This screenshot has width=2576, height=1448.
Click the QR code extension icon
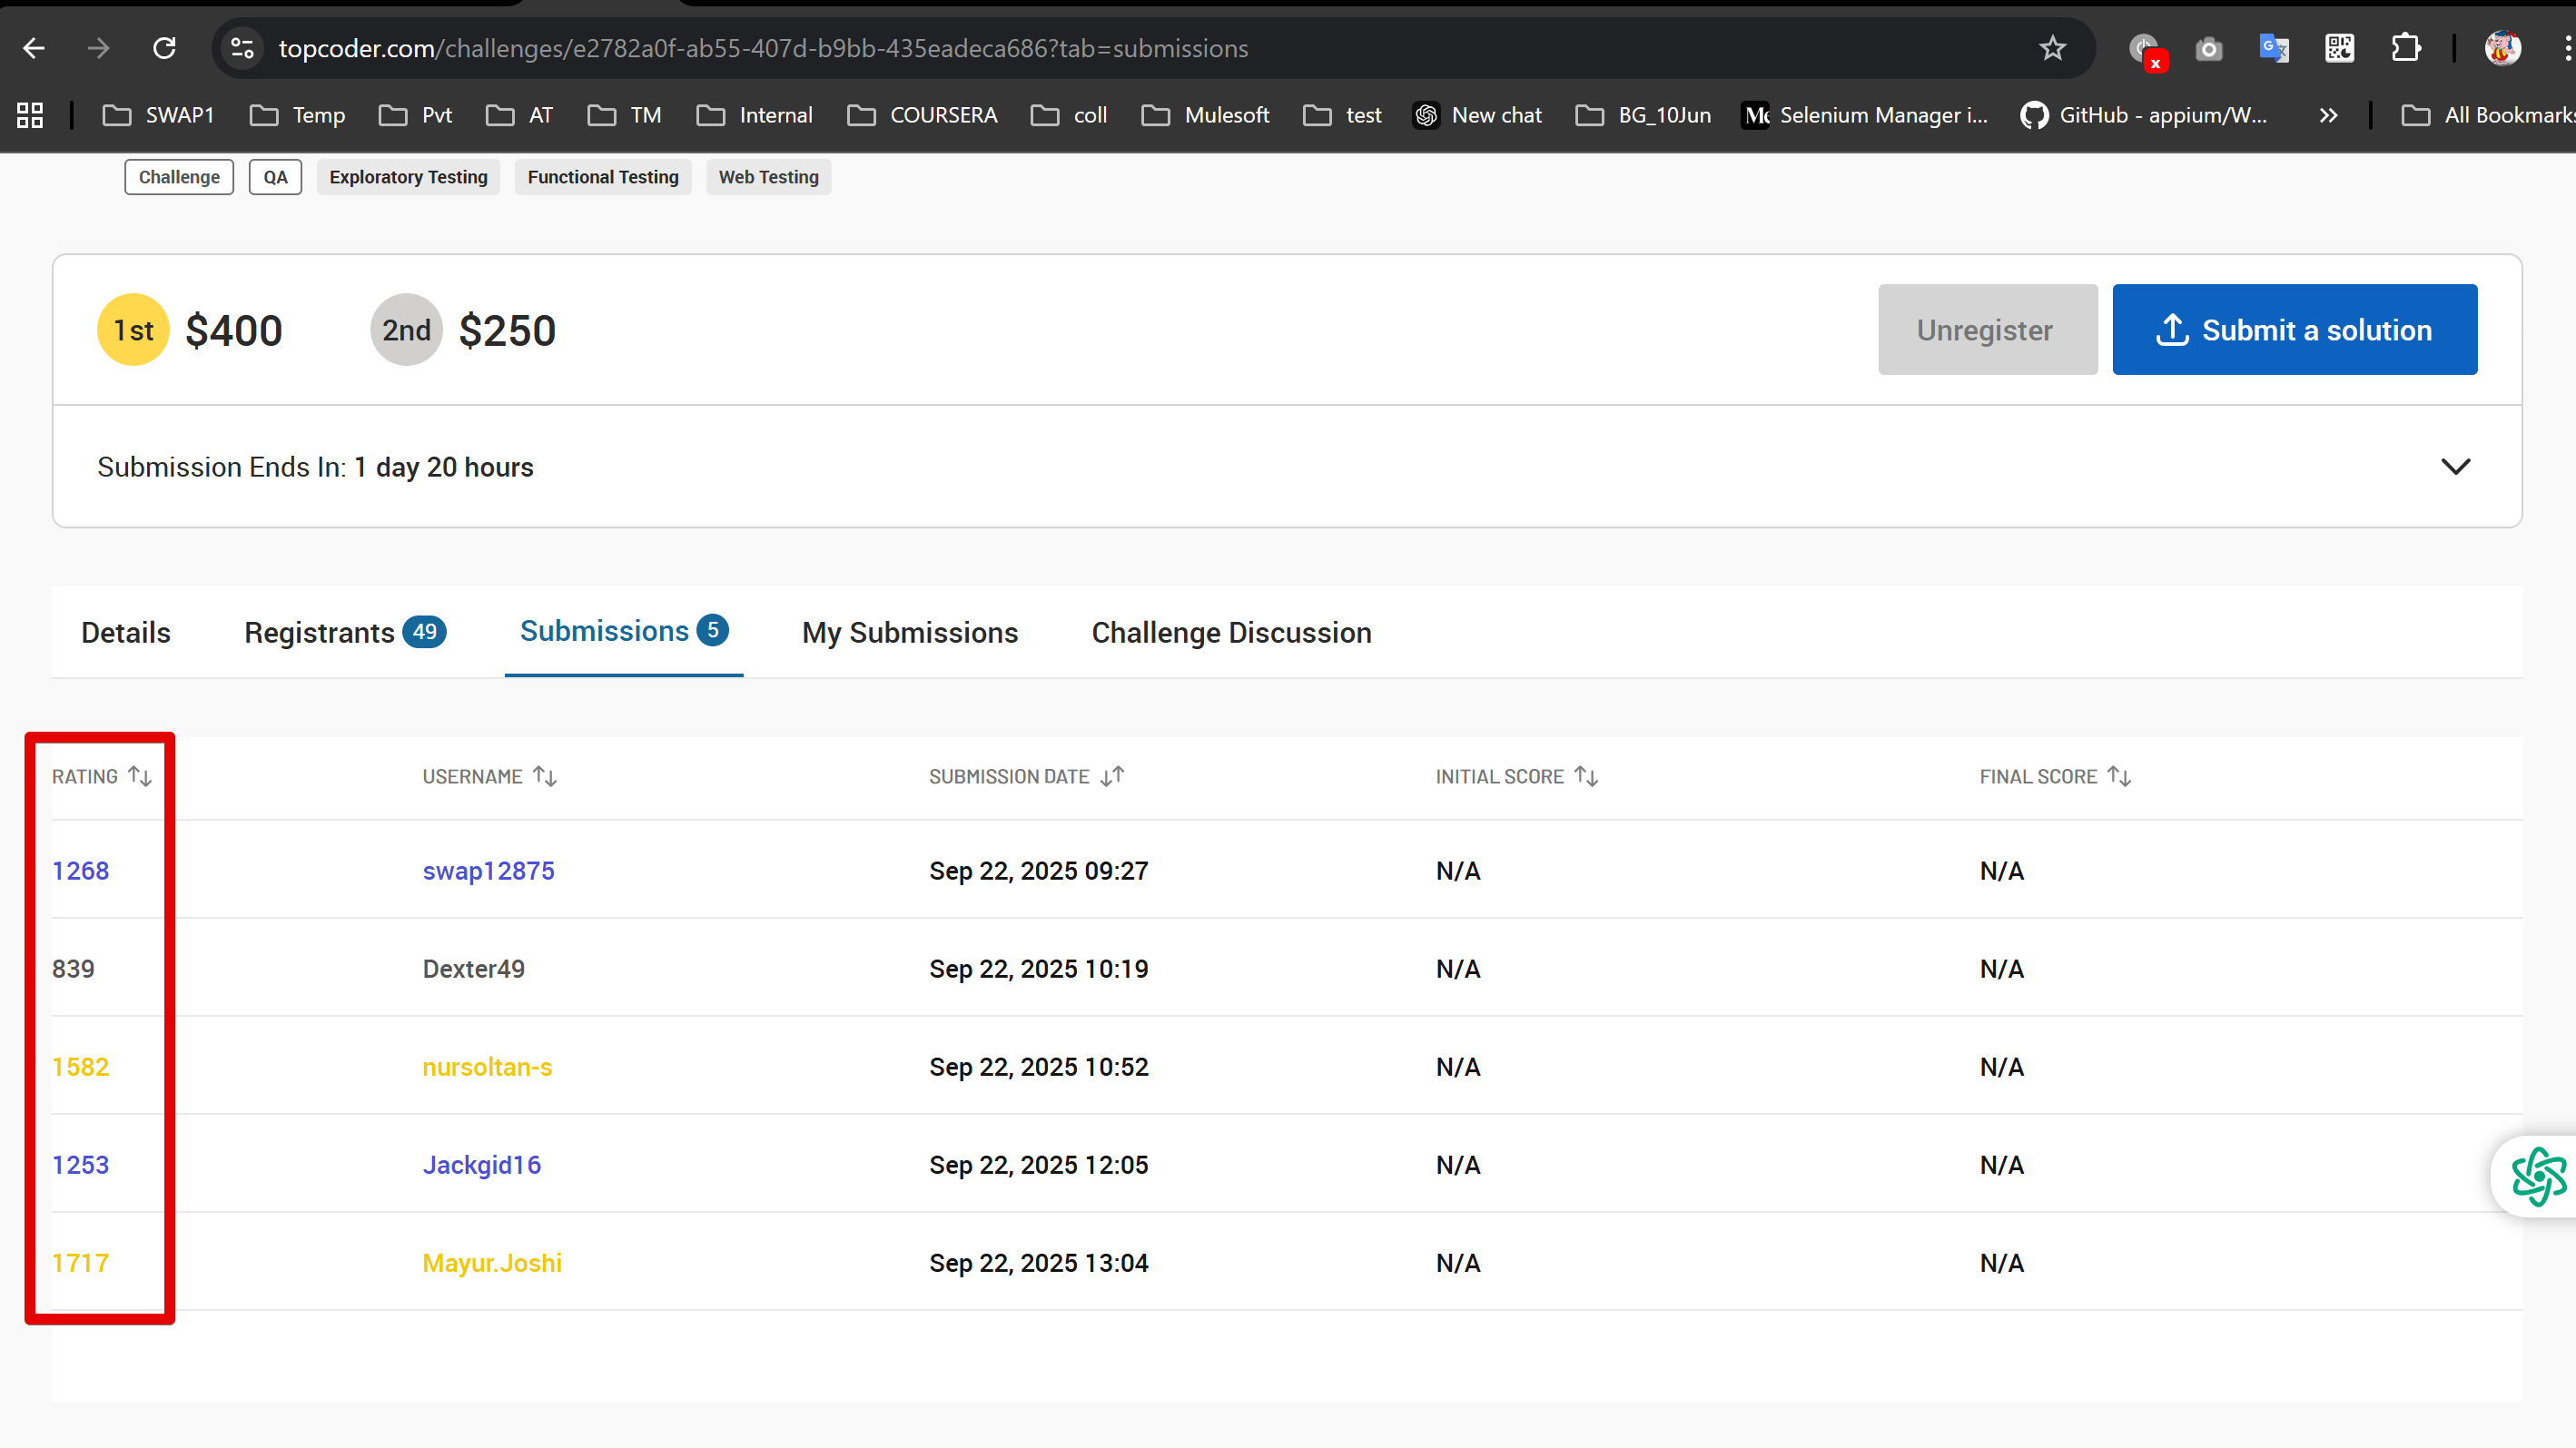point(2339,48)
